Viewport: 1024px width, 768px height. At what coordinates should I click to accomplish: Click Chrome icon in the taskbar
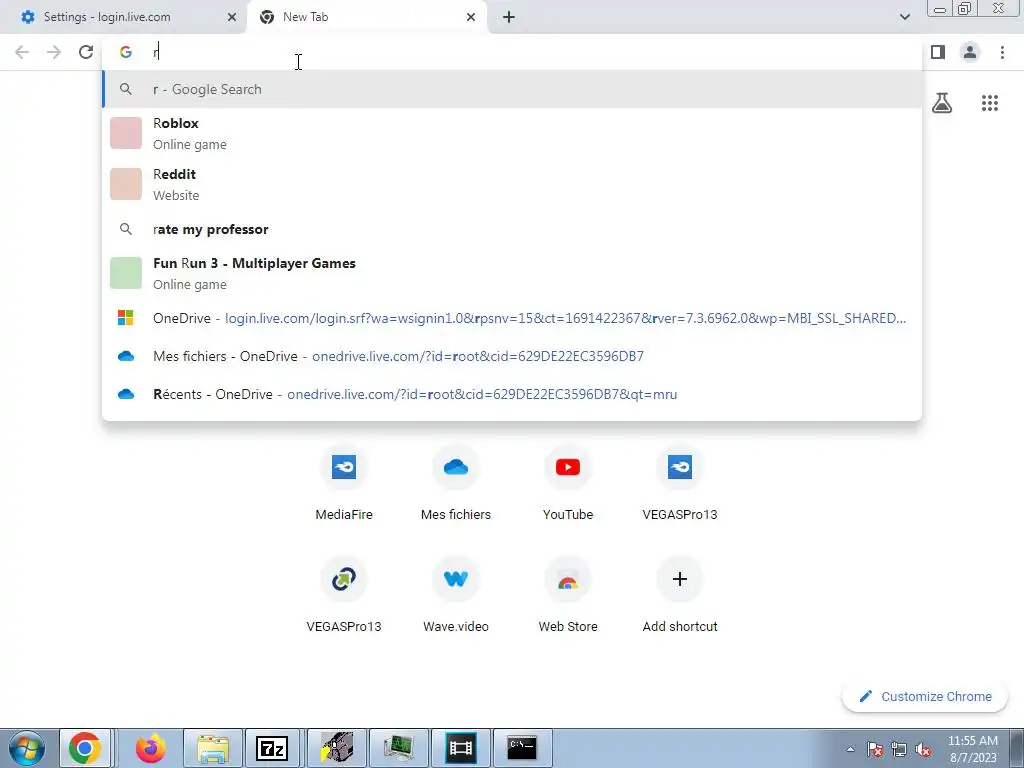[86, 748]
